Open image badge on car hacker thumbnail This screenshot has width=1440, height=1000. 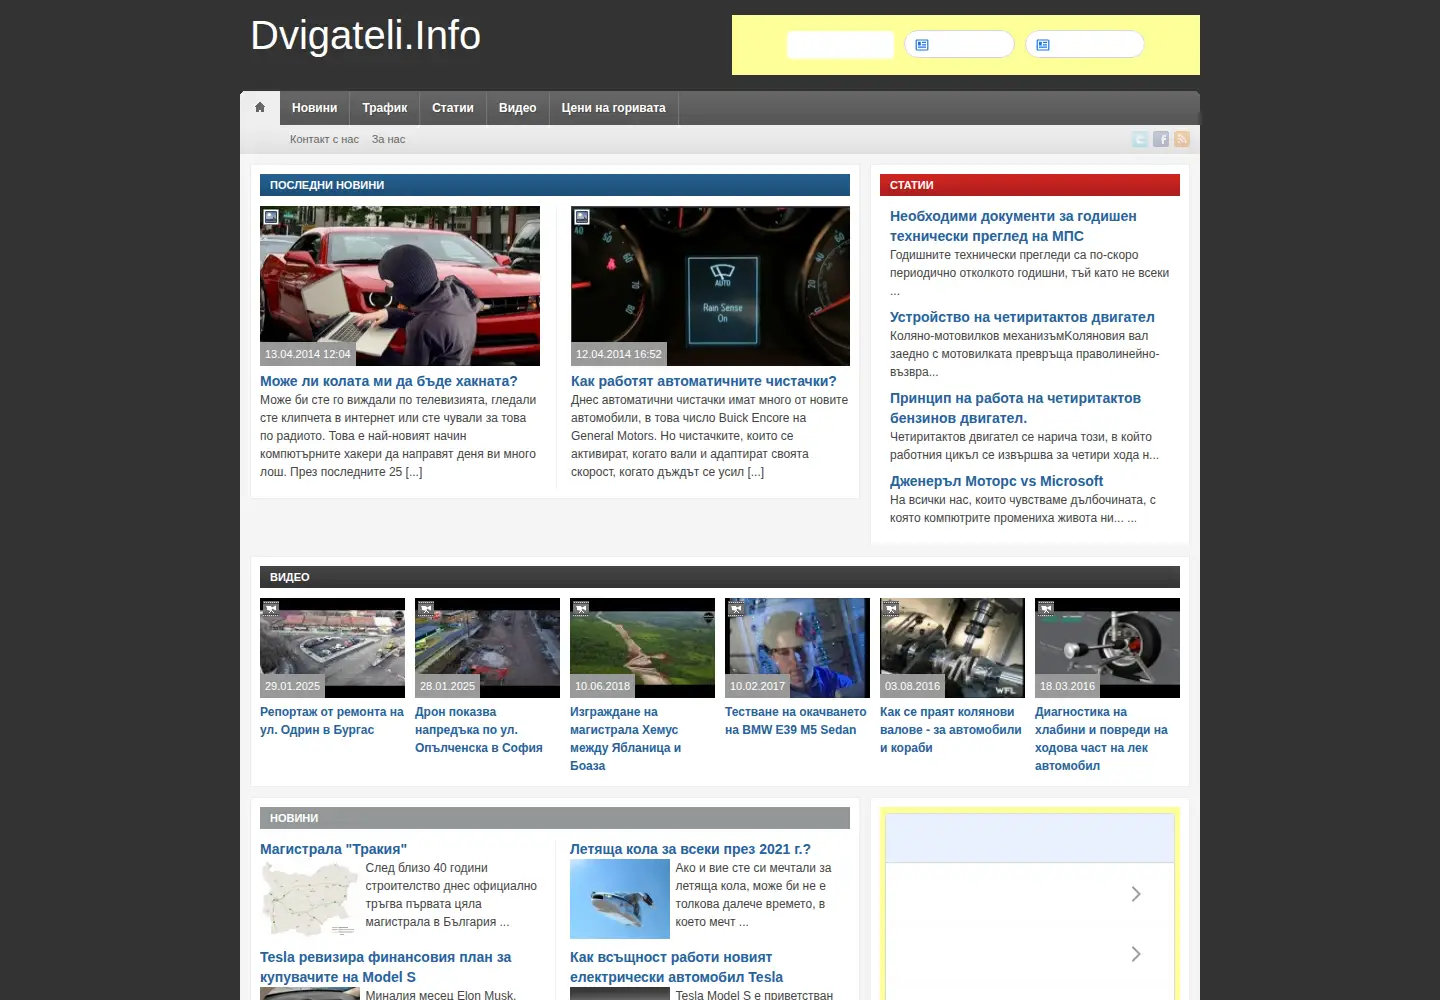pos(271,216)
